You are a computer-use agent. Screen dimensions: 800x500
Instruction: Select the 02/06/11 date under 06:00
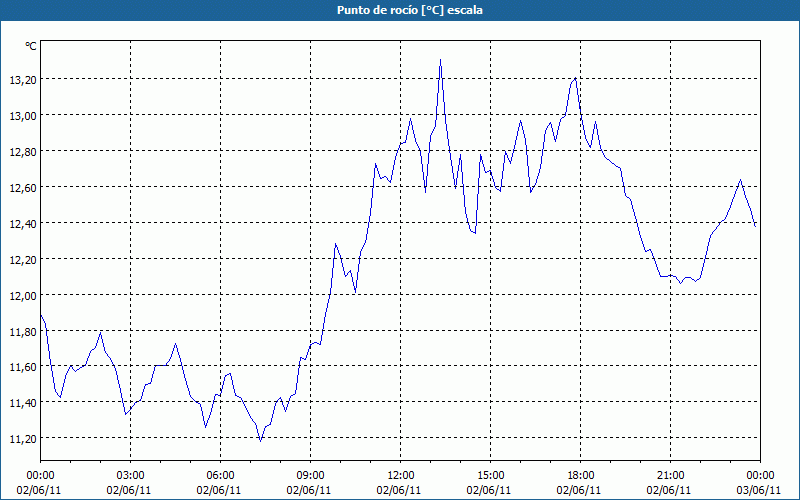point(219,490)
